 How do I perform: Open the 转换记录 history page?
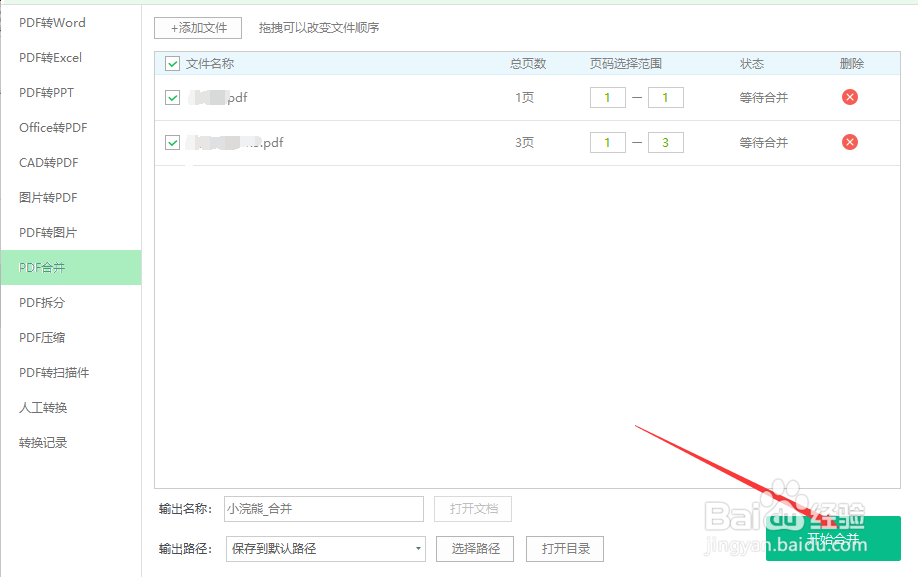[x=40, y=442]
